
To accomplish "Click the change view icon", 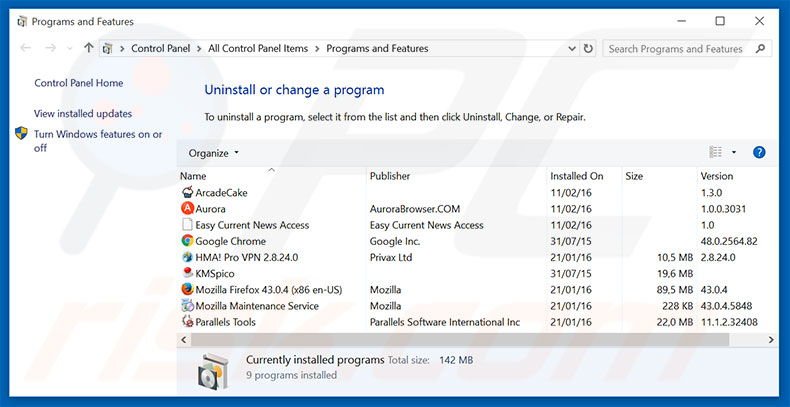I will 715,152.
